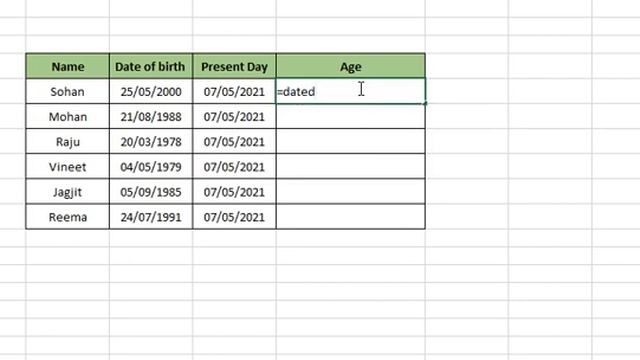Select the Age header cell
Screen dimensions: 640x360
pyautogui.click(x=351, y=66)
